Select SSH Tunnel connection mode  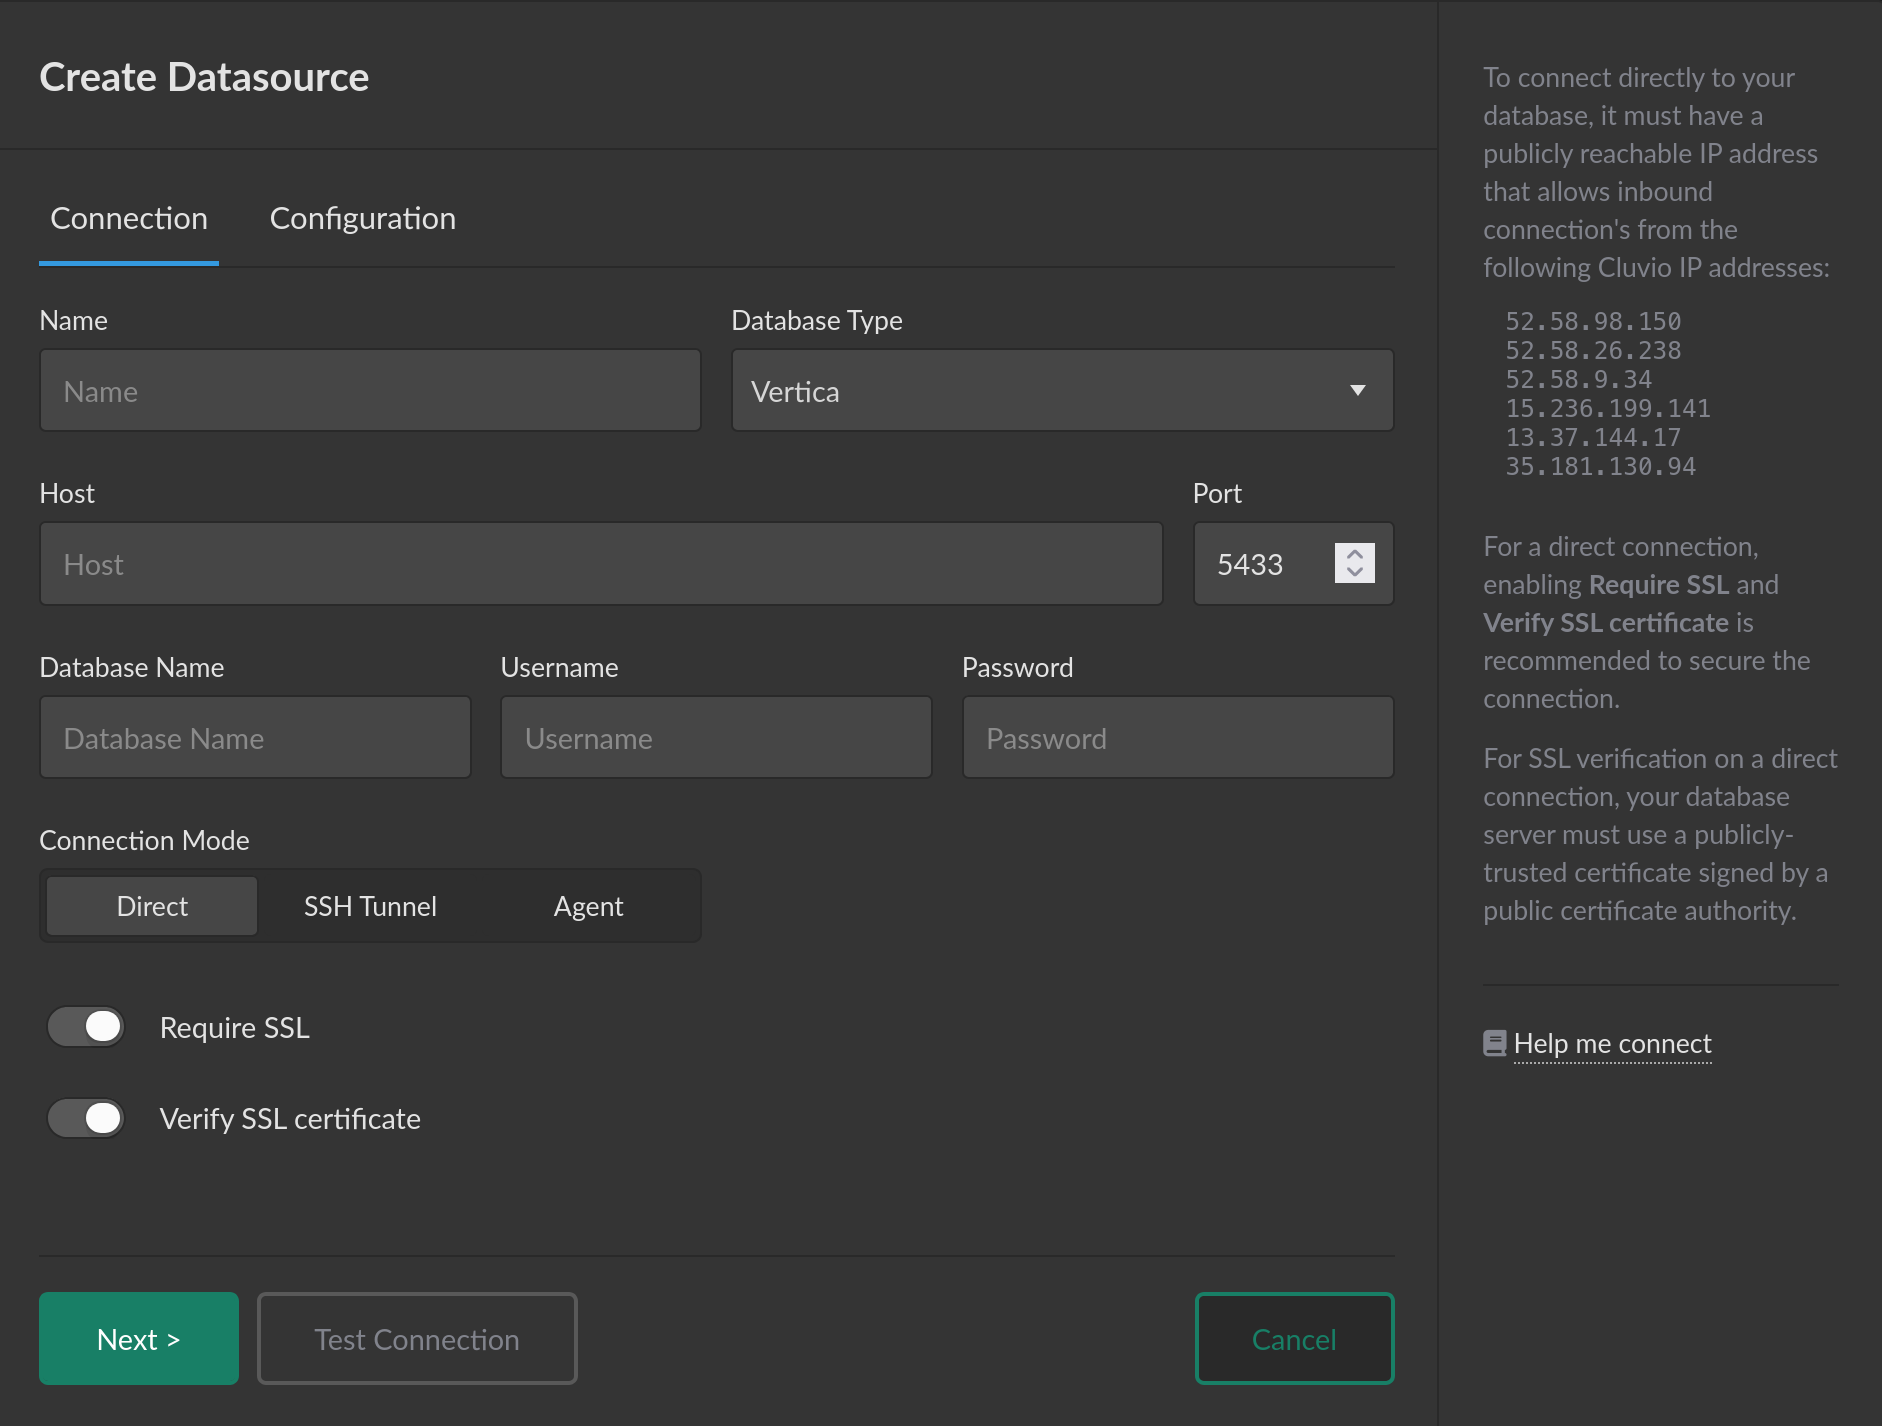(x=370, y=906)
